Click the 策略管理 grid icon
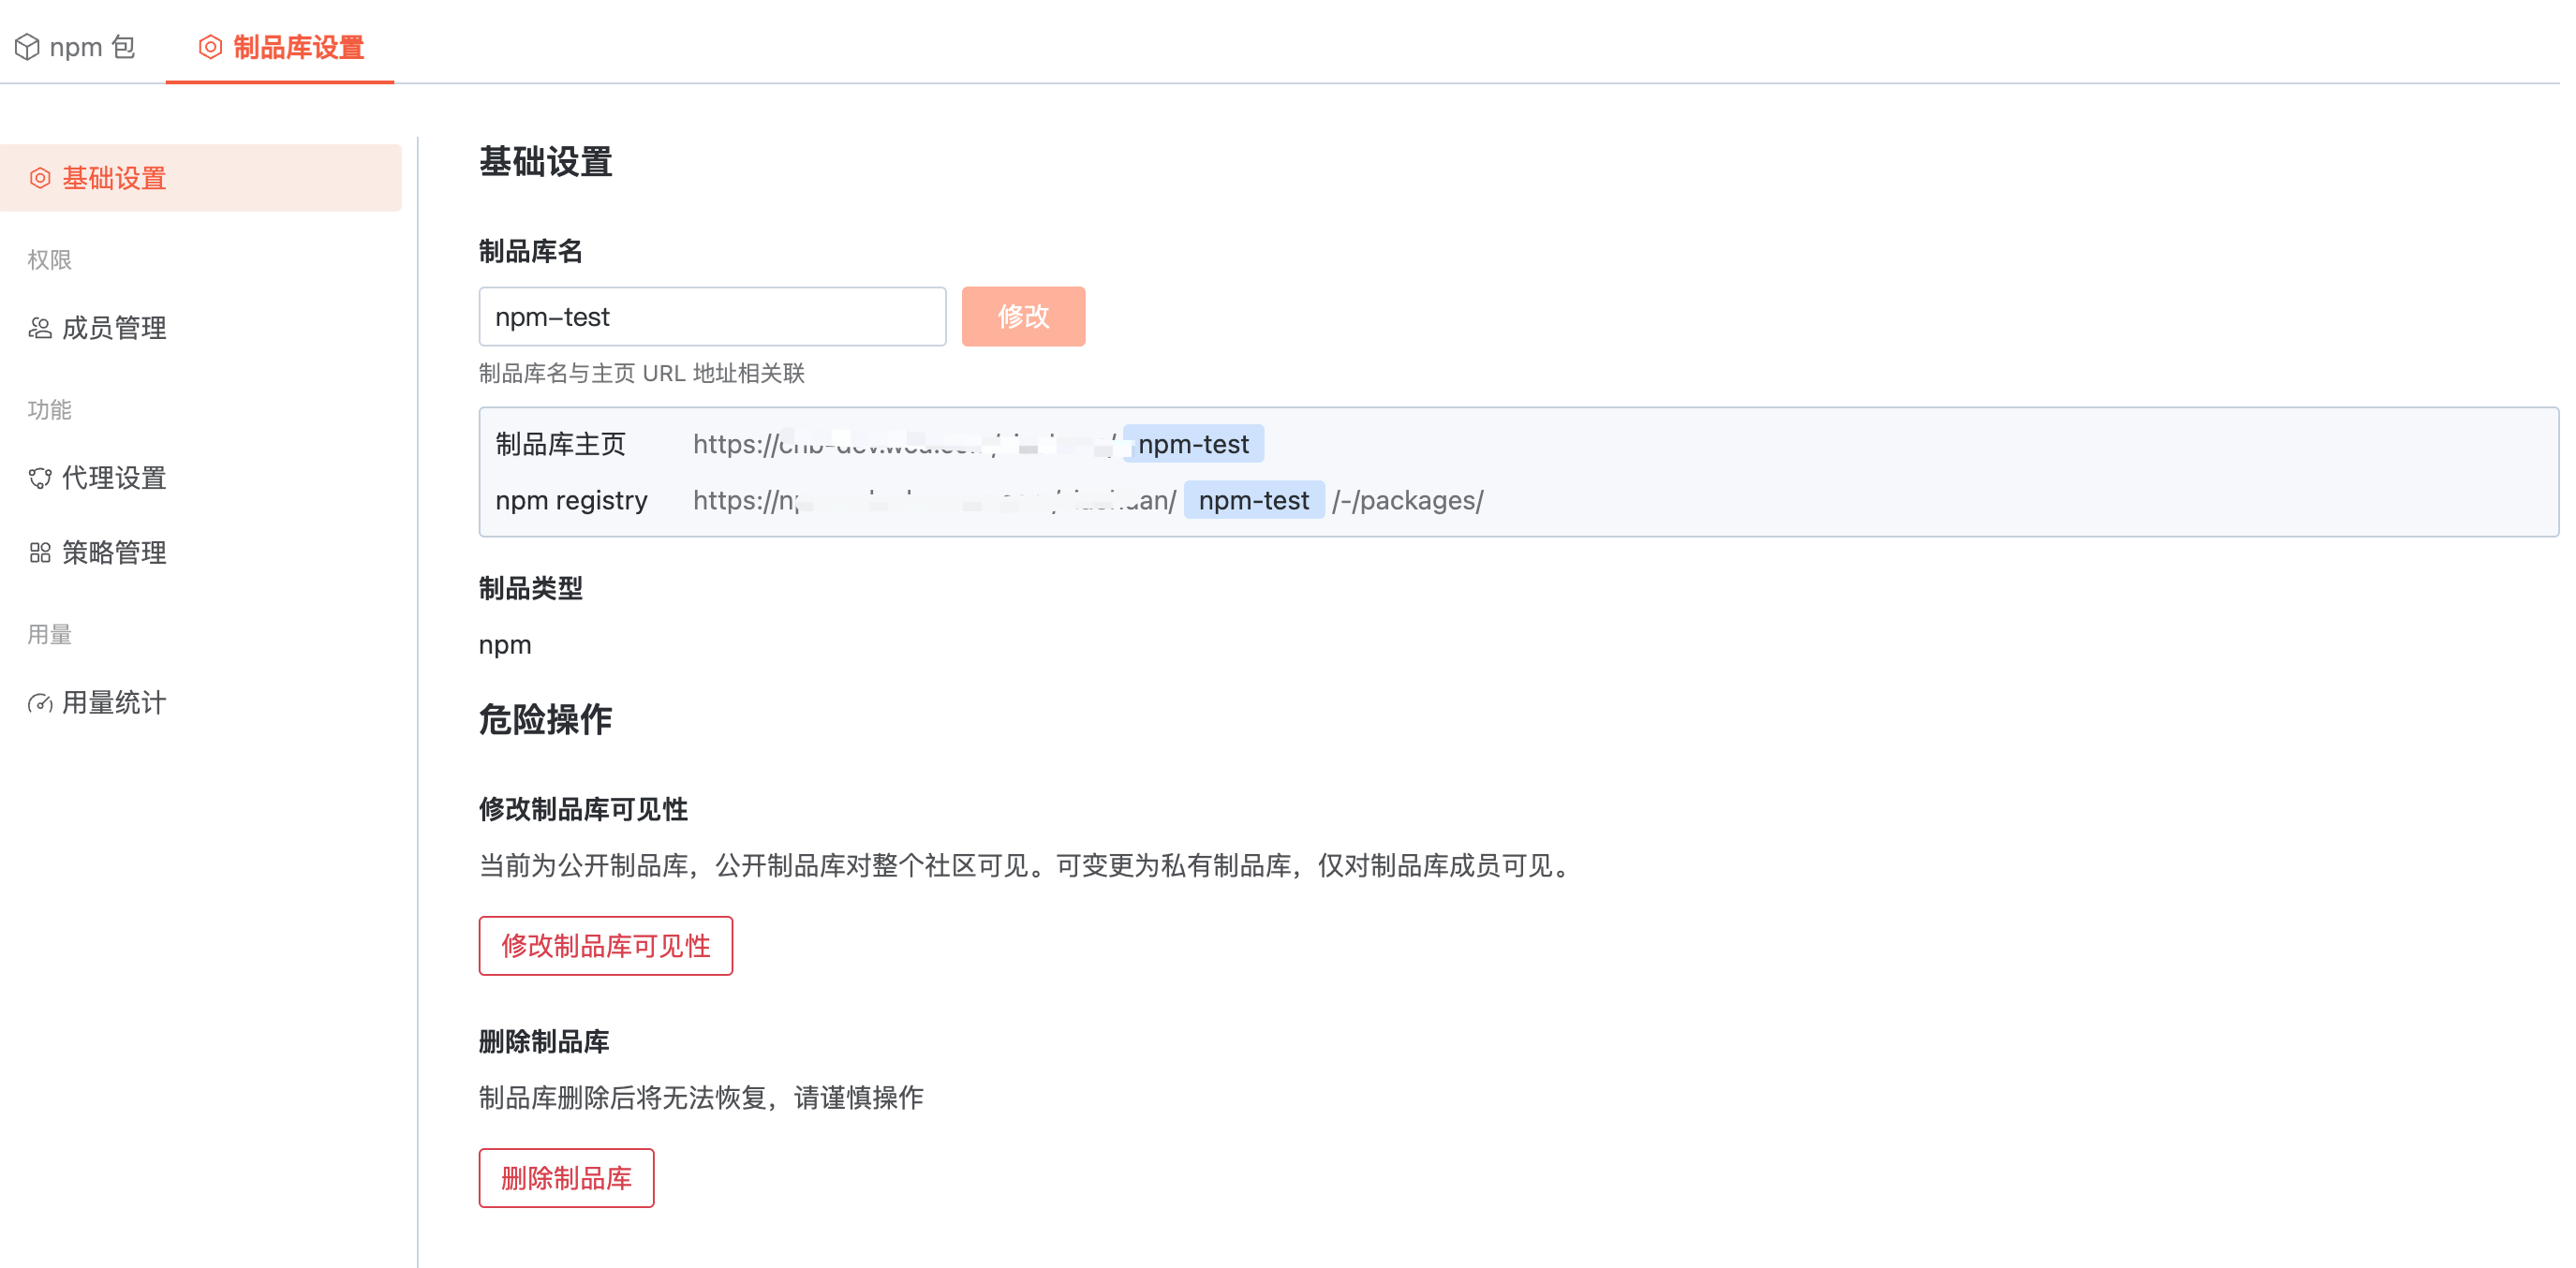This screenshot has height=1268, width=2576. click(40, 553)
